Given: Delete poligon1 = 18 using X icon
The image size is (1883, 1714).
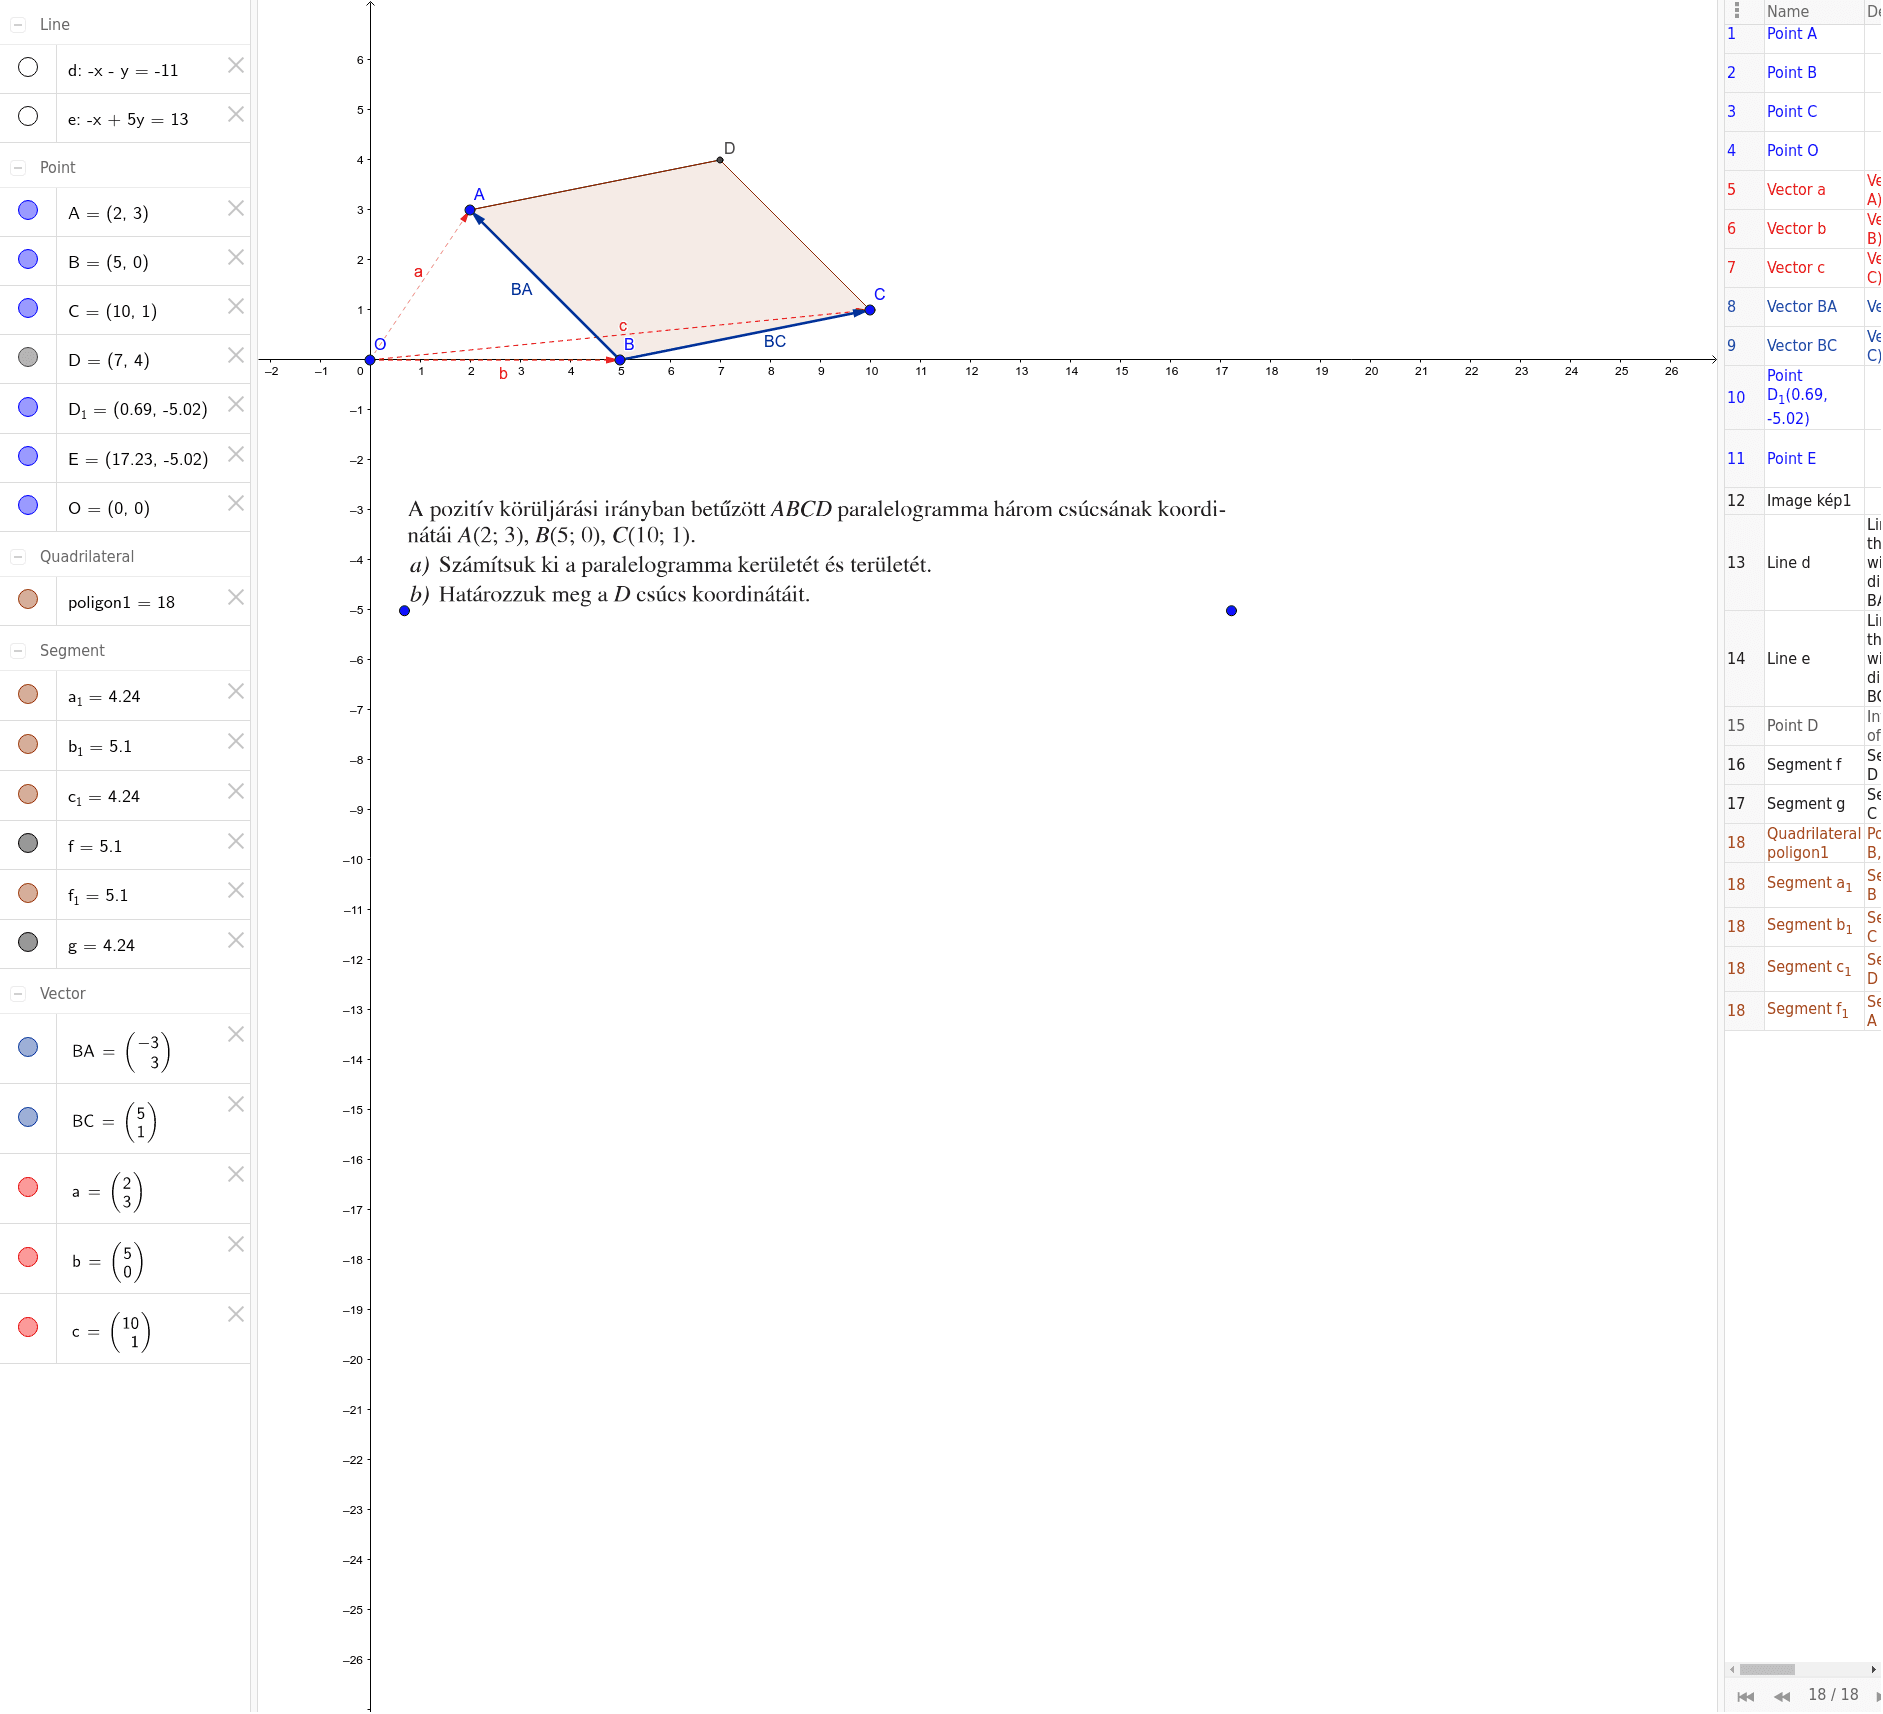Looking at the screenshot, I should pos(236,597).
